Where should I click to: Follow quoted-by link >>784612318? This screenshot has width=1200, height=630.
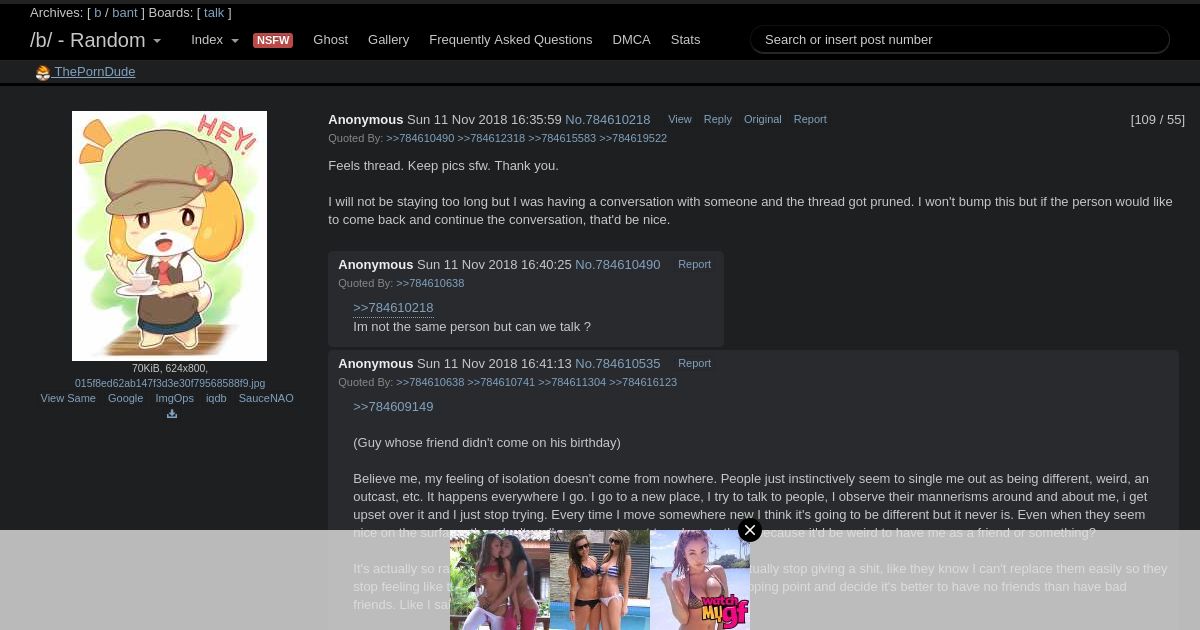(491, 138)
